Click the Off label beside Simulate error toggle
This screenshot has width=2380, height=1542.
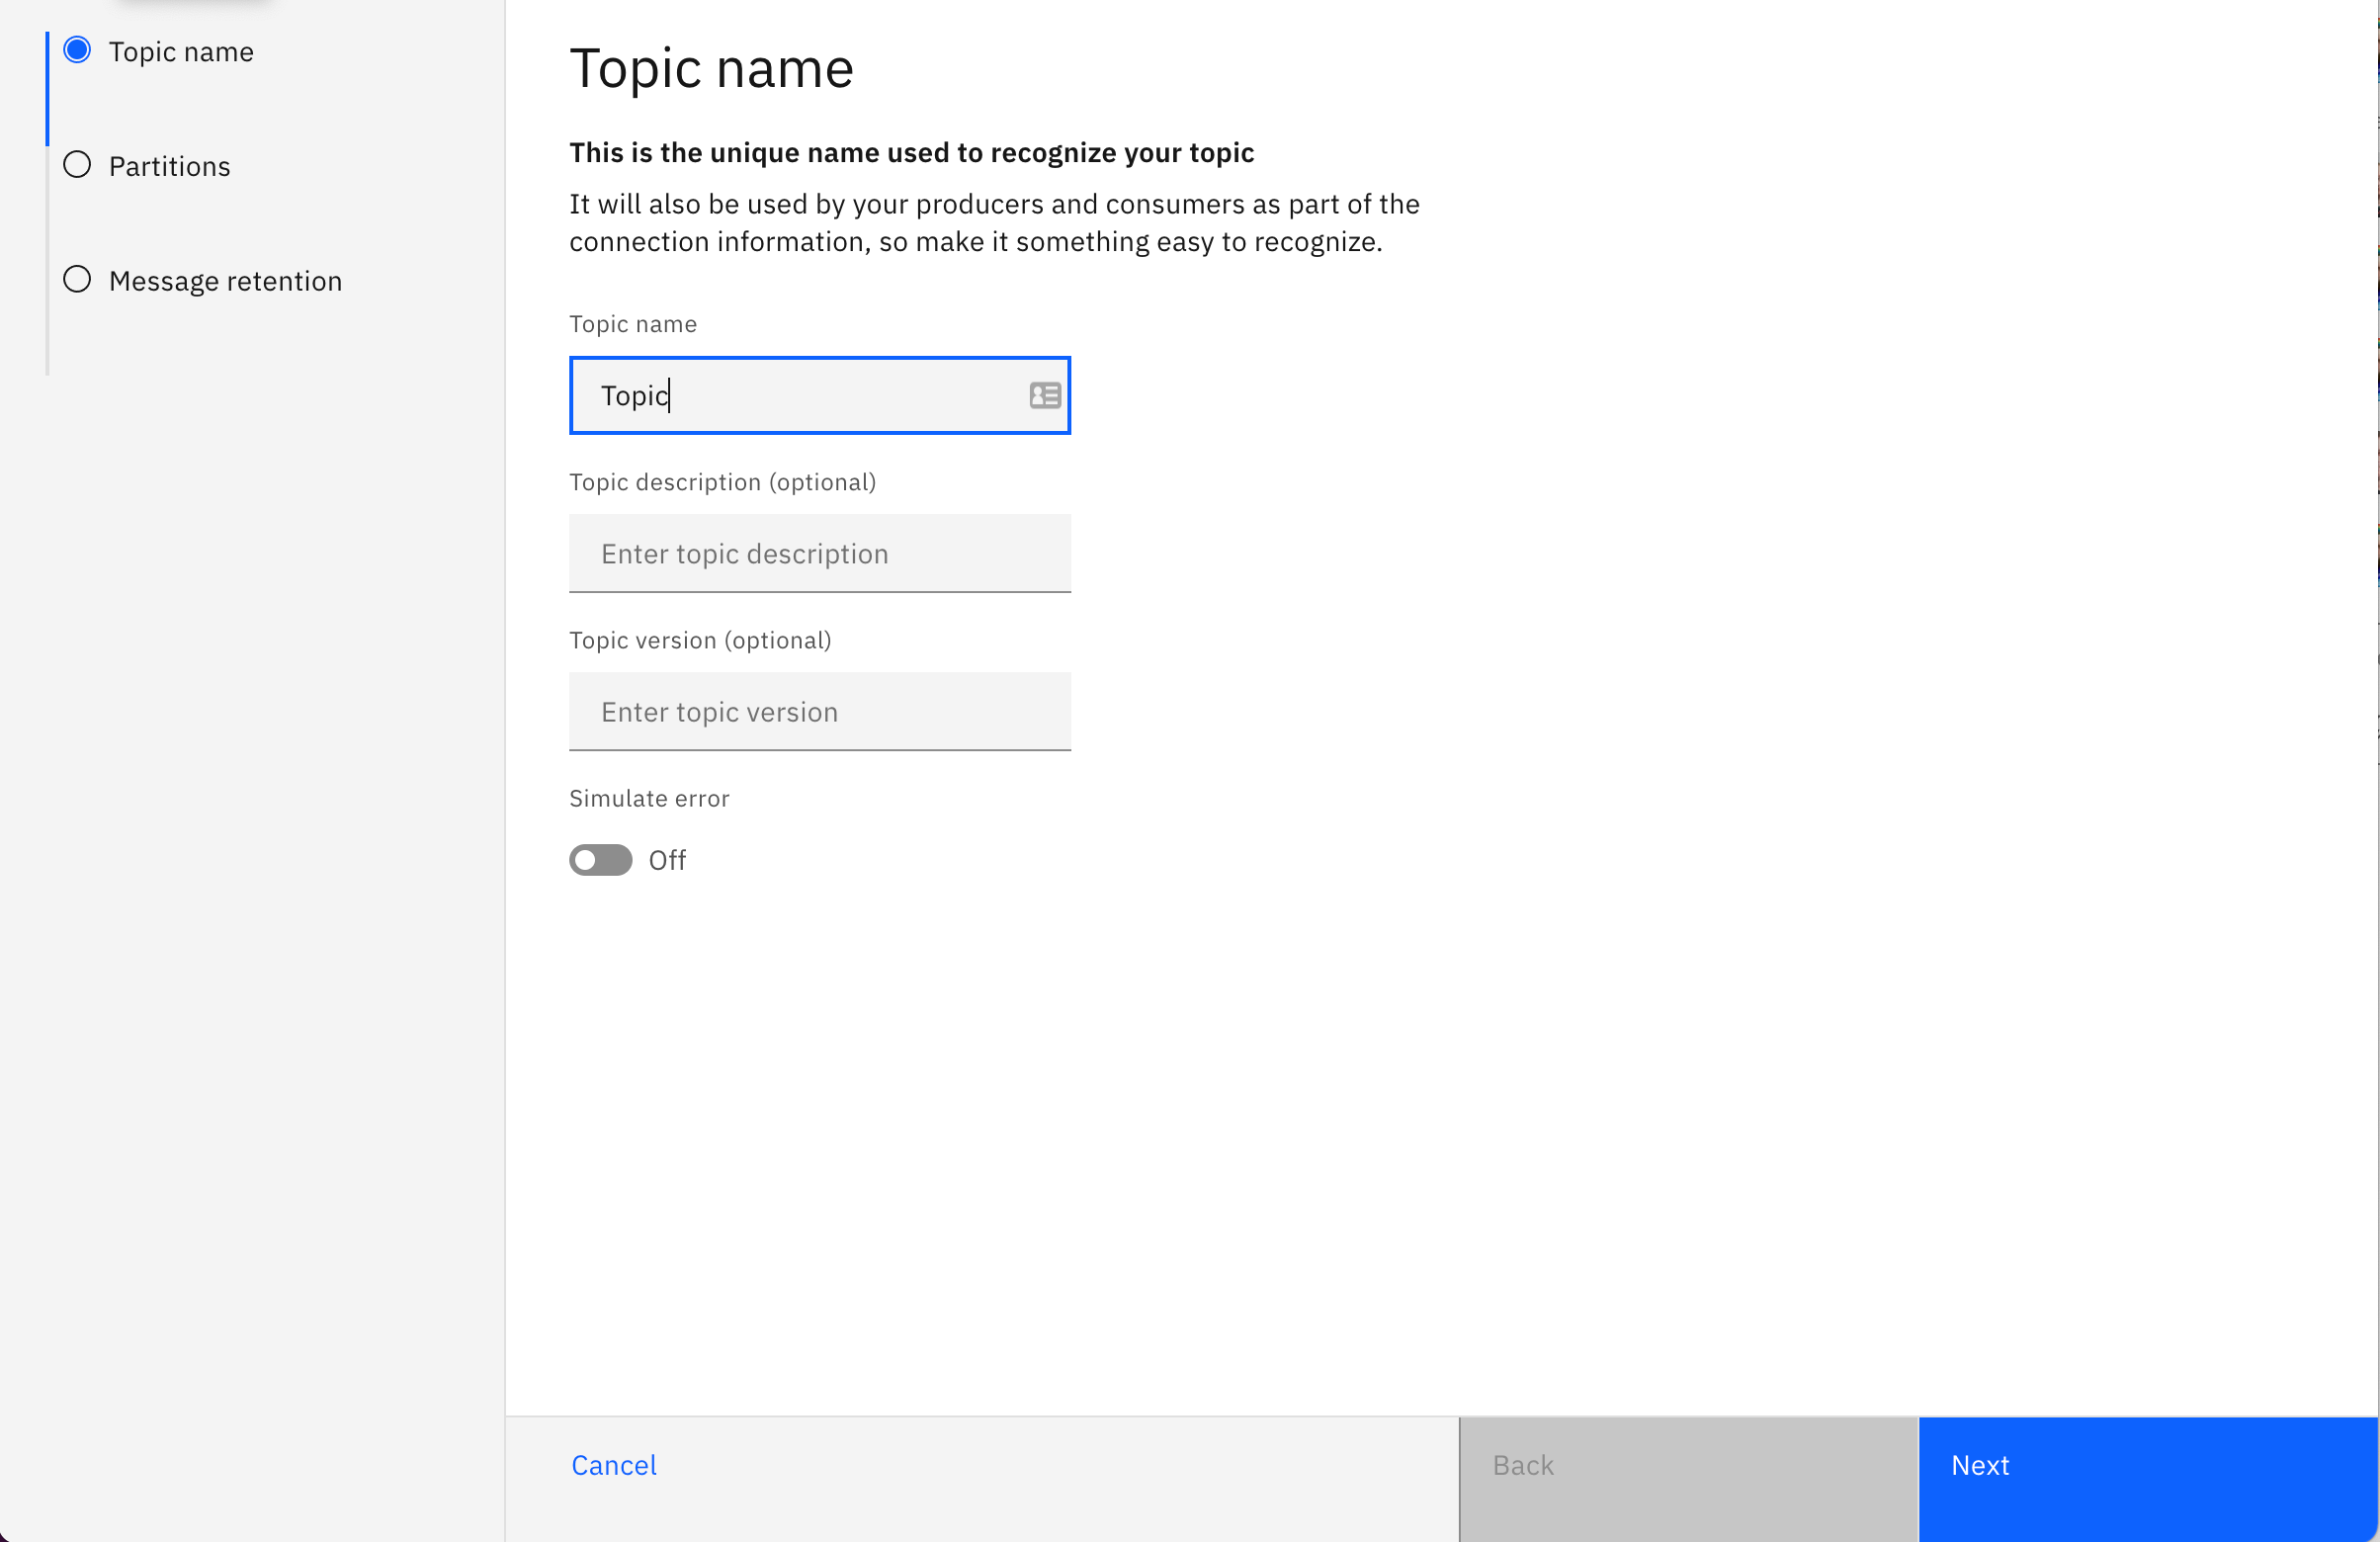pos(666,860)
